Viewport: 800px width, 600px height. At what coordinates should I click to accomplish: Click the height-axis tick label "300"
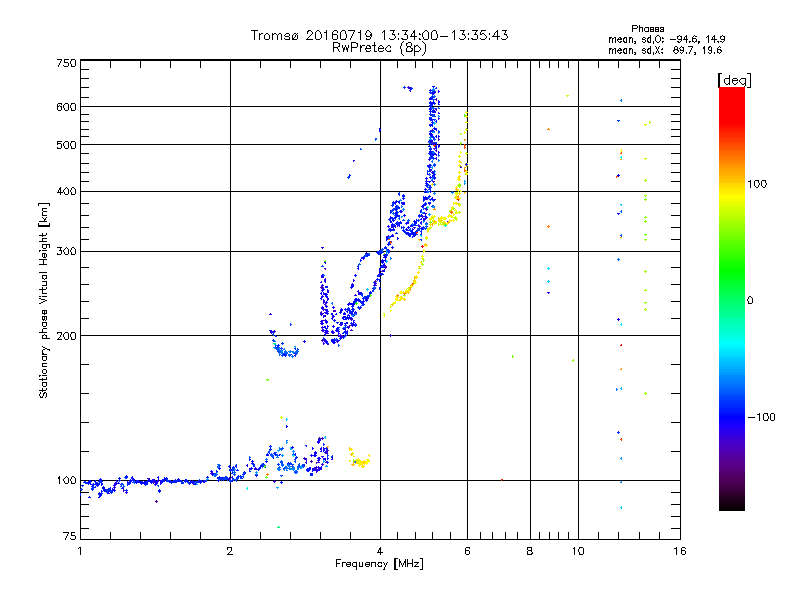click(x=66, y=251)
